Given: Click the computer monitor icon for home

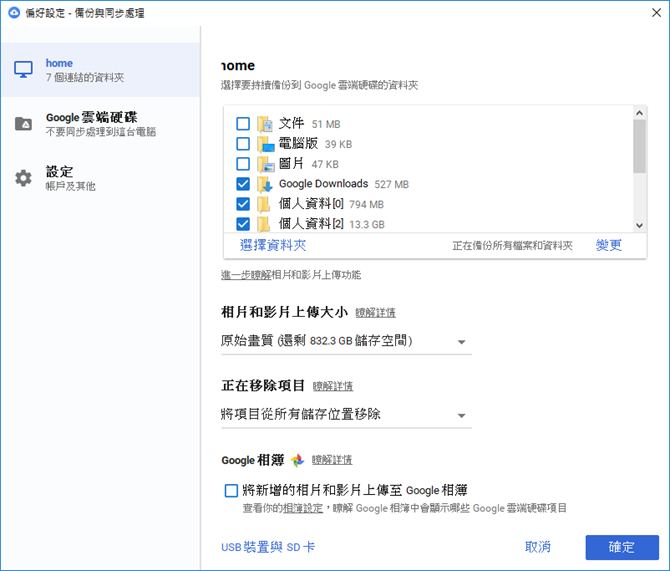Looking at the screenshot, I should pyautogui.click(x=23, y=69).
